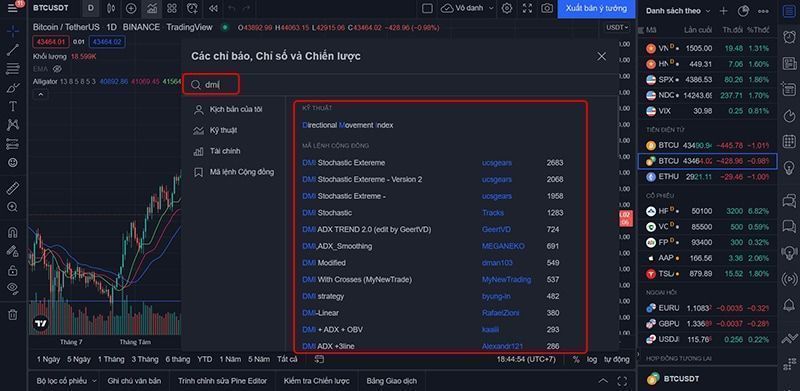Open Bộ lọc cổ phiếu dropdown tab
This screenshot has height=391, width=800.
(66, 381)
